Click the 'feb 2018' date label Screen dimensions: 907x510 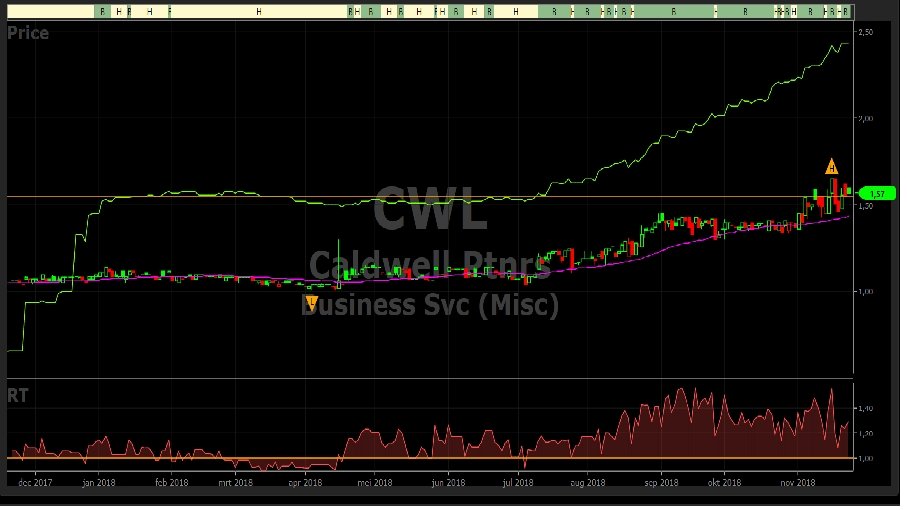point(171,482)
